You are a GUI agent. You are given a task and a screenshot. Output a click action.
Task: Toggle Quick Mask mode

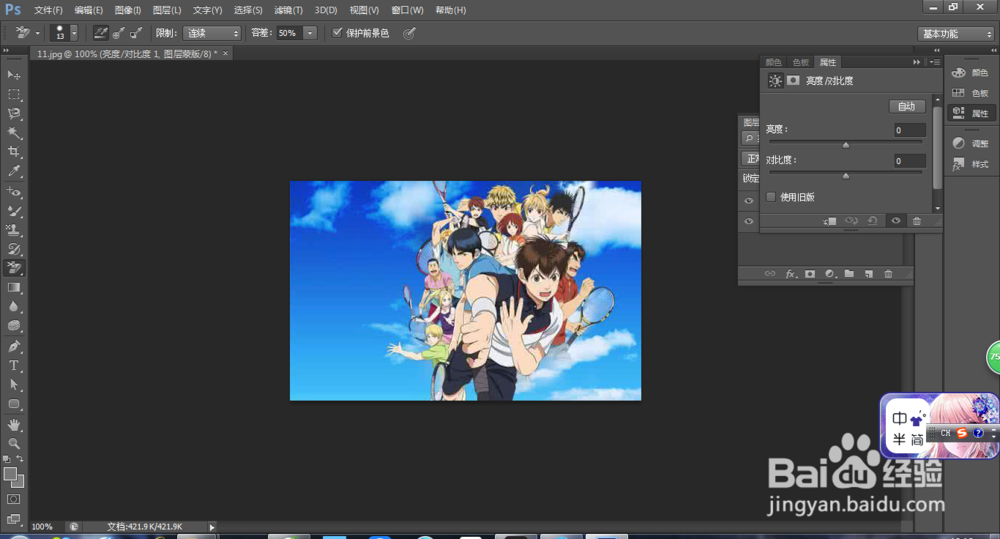coord(13,499)
